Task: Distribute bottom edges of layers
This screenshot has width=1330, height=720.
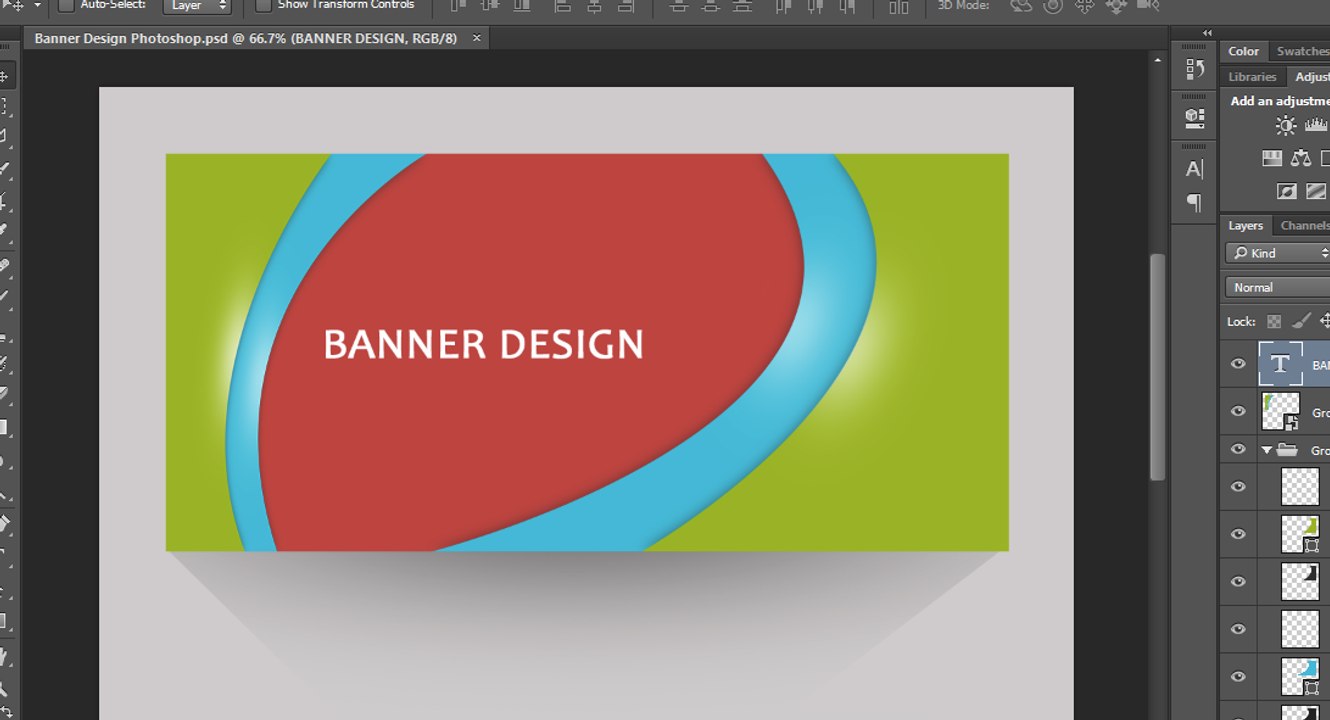Action: (x=742, y=6)
